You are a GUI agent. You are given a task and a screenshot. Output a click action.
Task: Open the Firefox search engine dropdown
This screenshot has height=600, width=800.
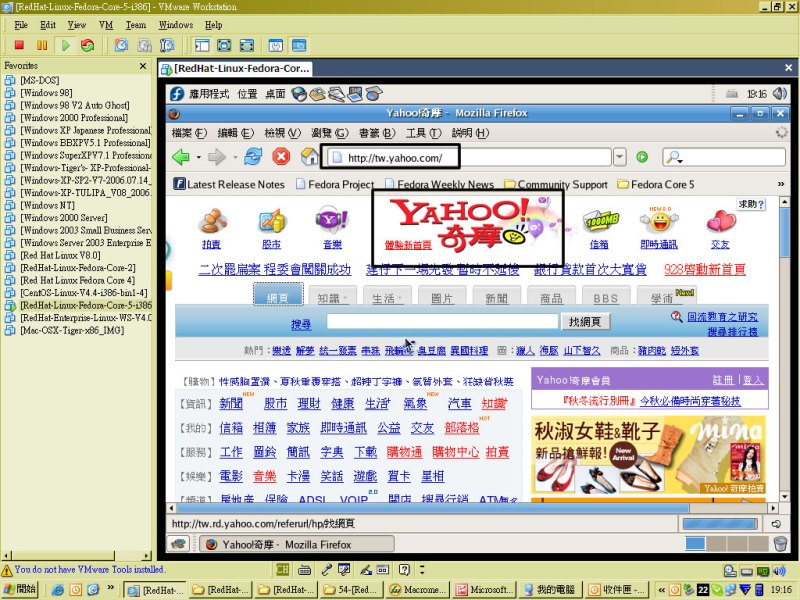click(x=674, y=158)
